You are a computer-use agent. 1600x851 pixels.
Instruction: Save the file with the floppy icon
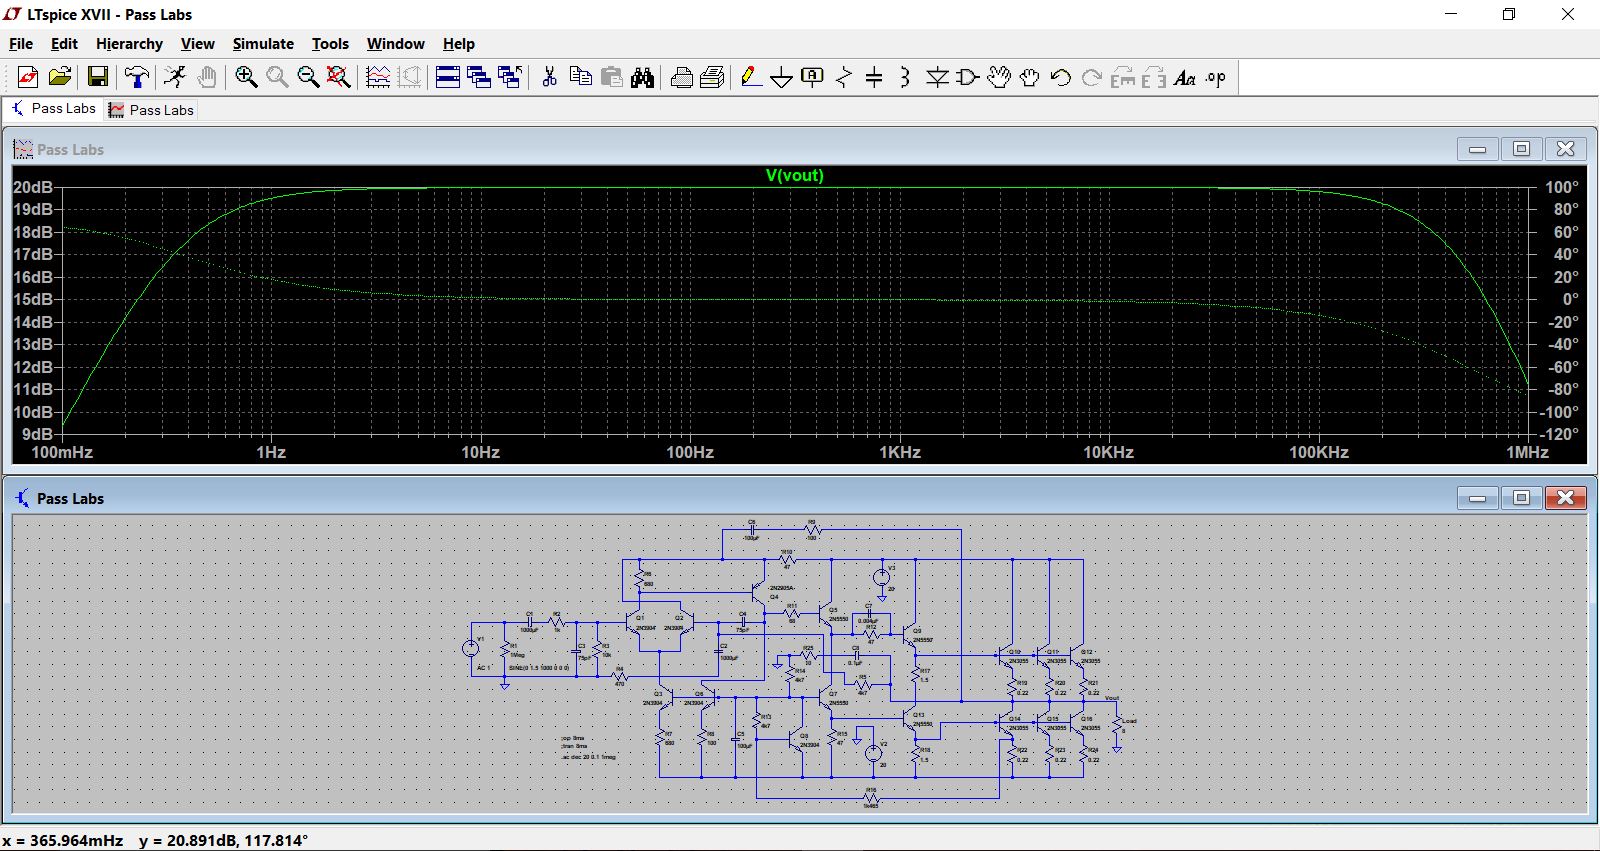[x=97, y=77]
